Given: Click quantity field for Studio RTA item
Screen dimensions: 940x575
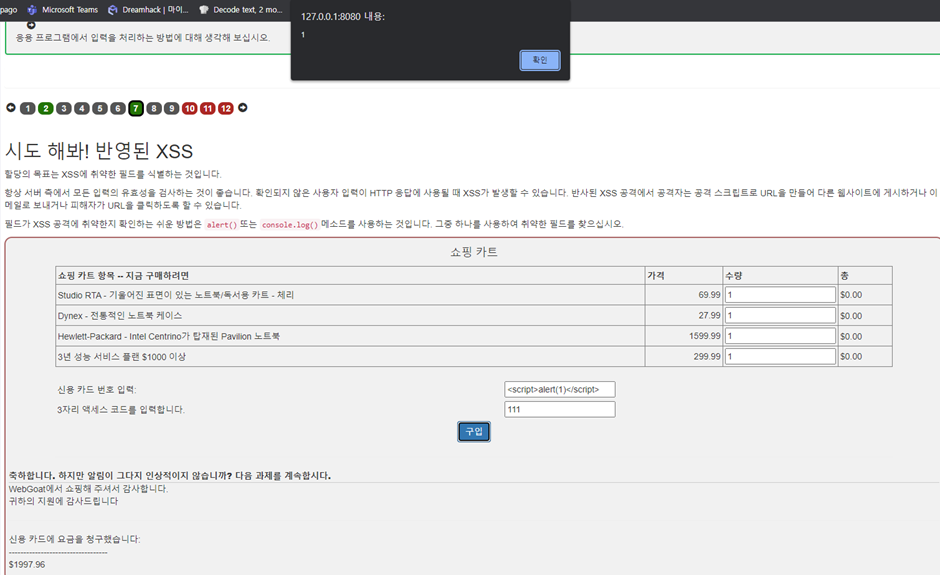Looking at the screenshot, I should point(780,295).
